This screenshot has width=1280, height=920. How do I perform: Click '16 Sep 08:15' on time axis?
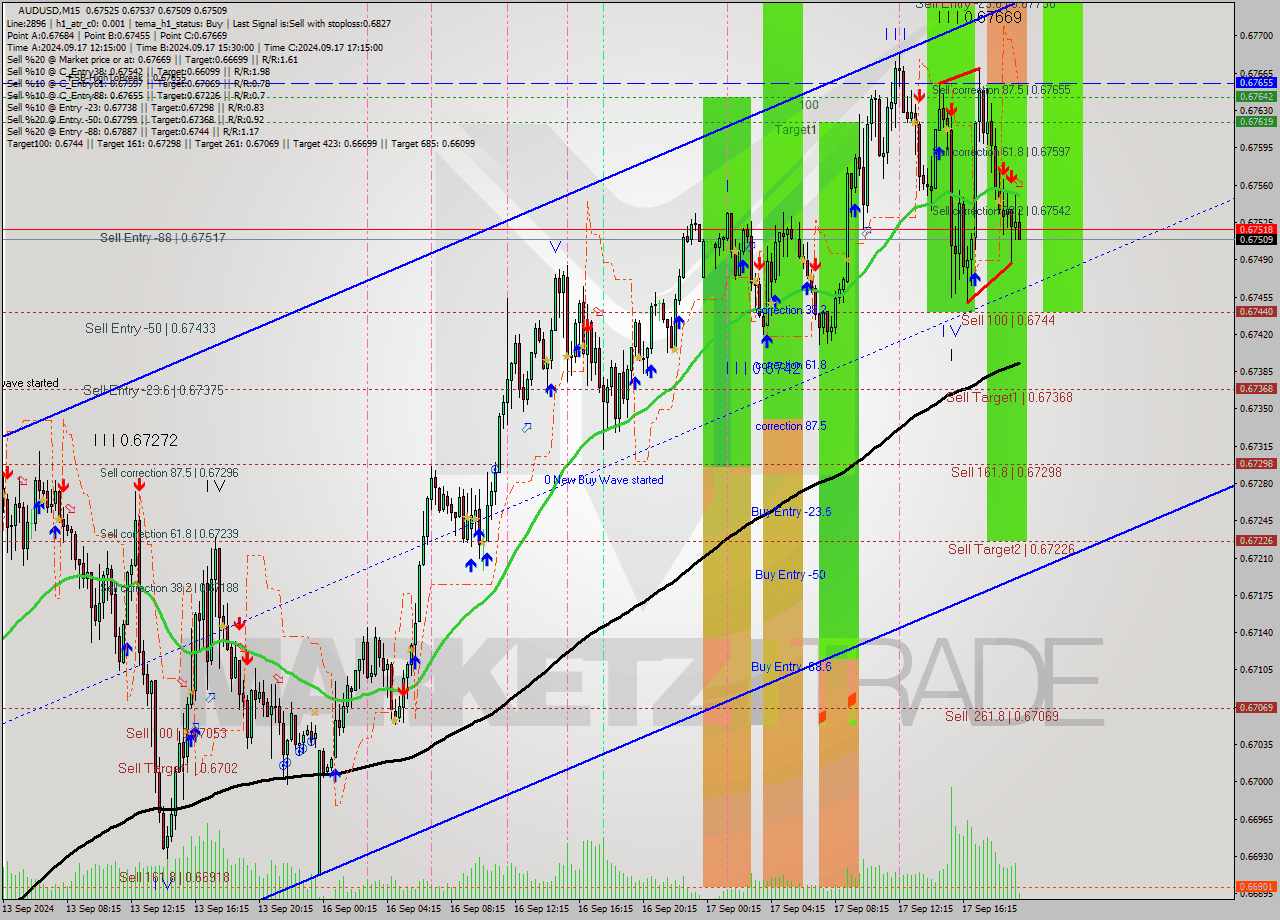pyautogui.click(x=477, y=910)
